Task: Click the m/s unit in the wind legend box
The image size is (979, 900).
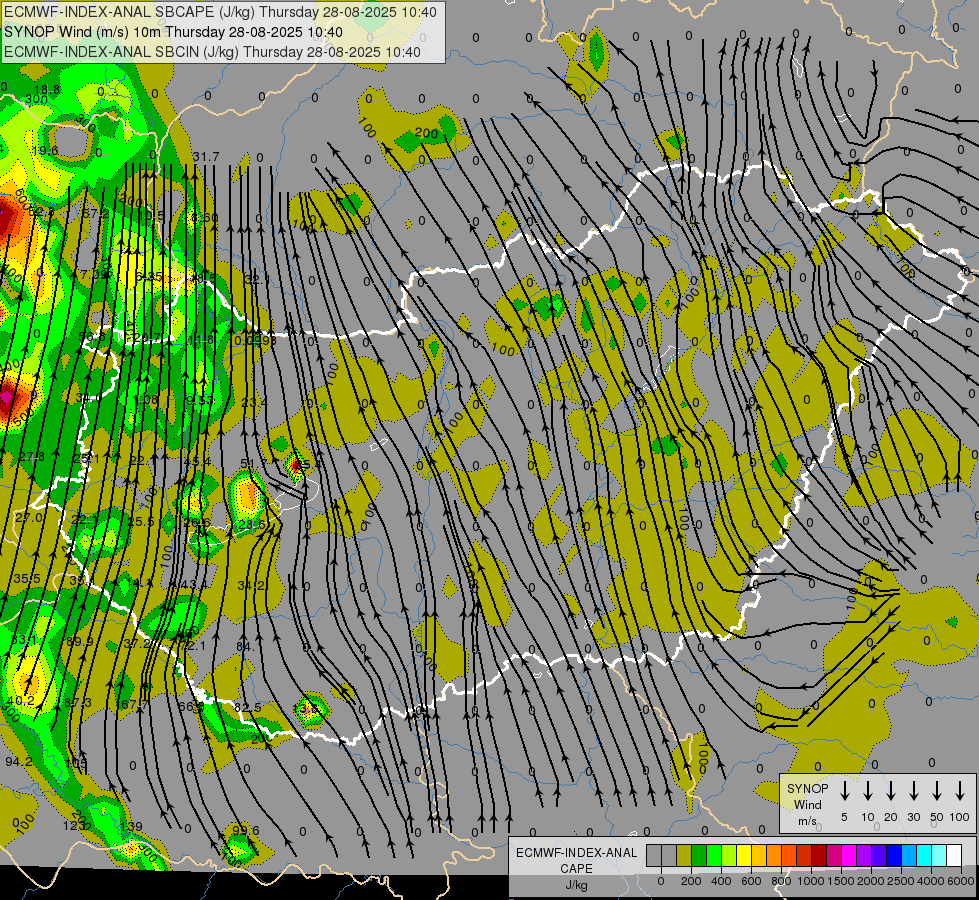Action: pos(807,821)
